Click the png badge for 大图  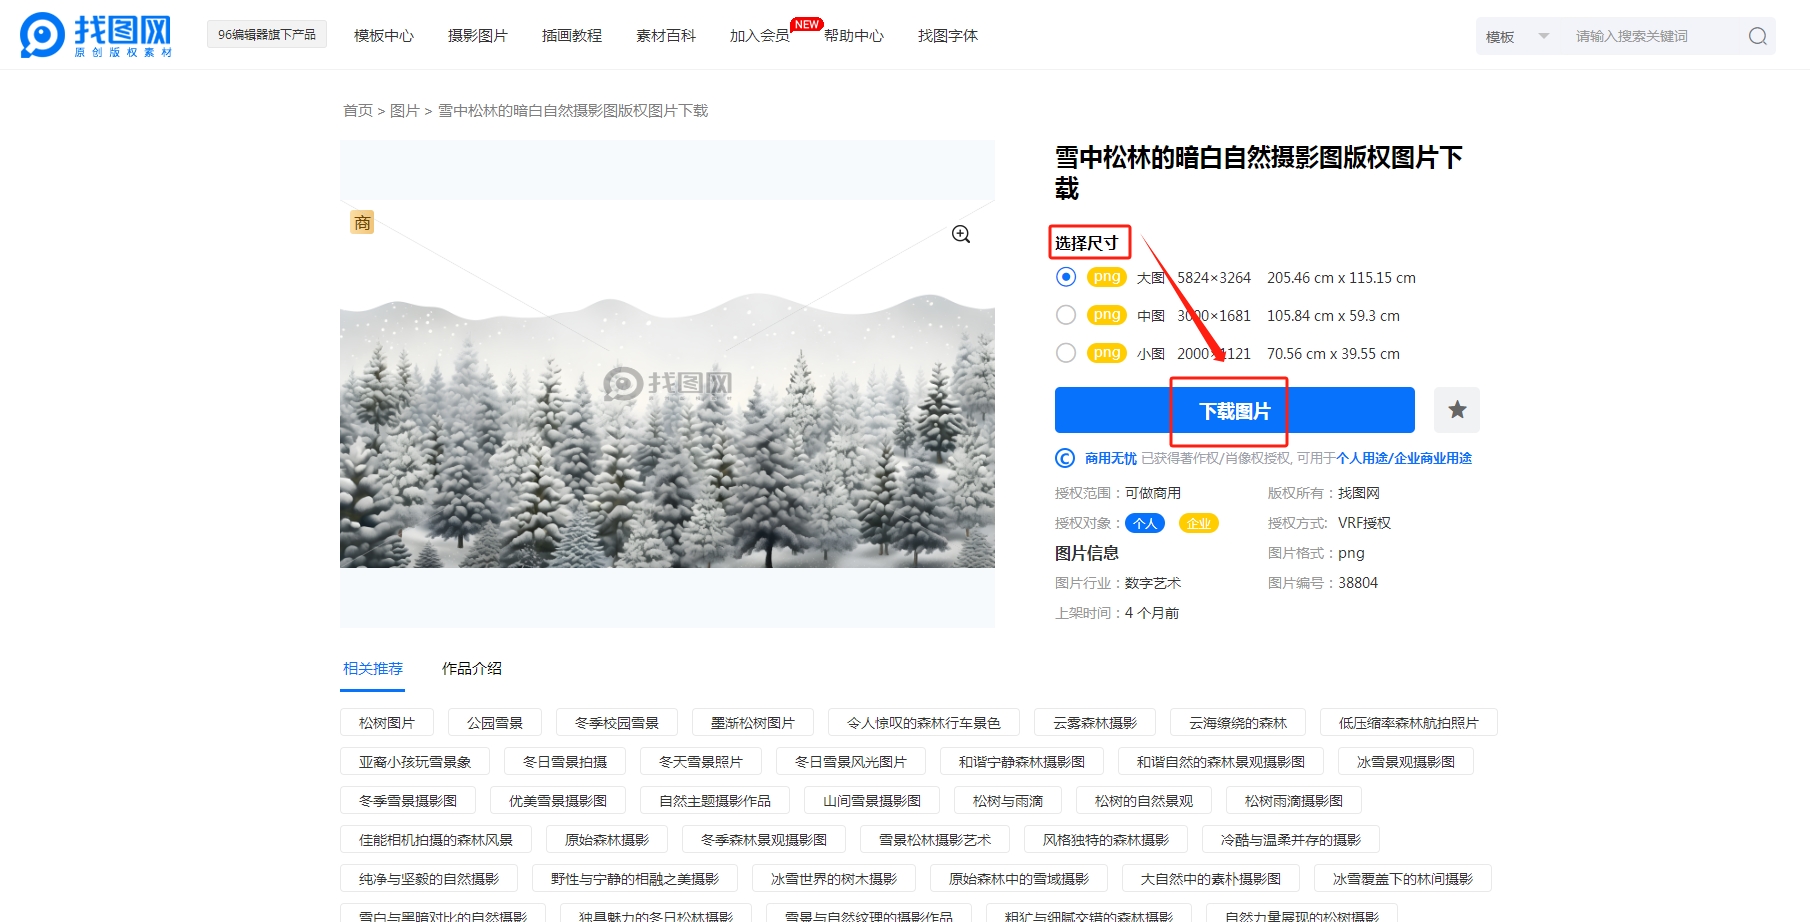pos(1107,277)
